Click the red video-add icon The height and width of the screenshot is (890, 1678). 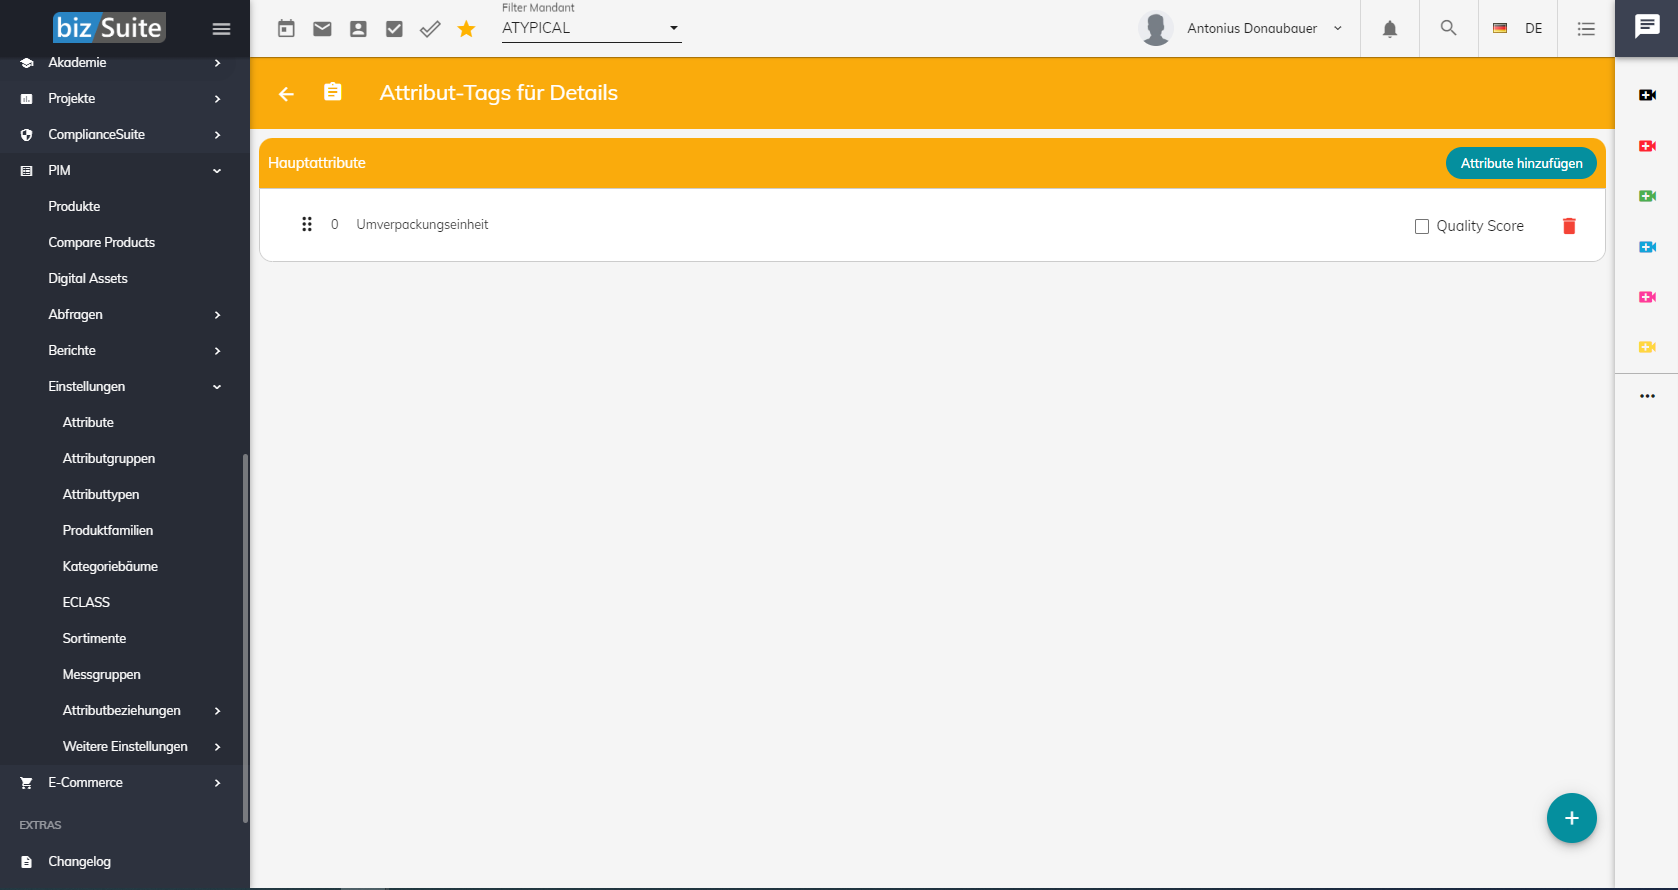(1647, 146)
